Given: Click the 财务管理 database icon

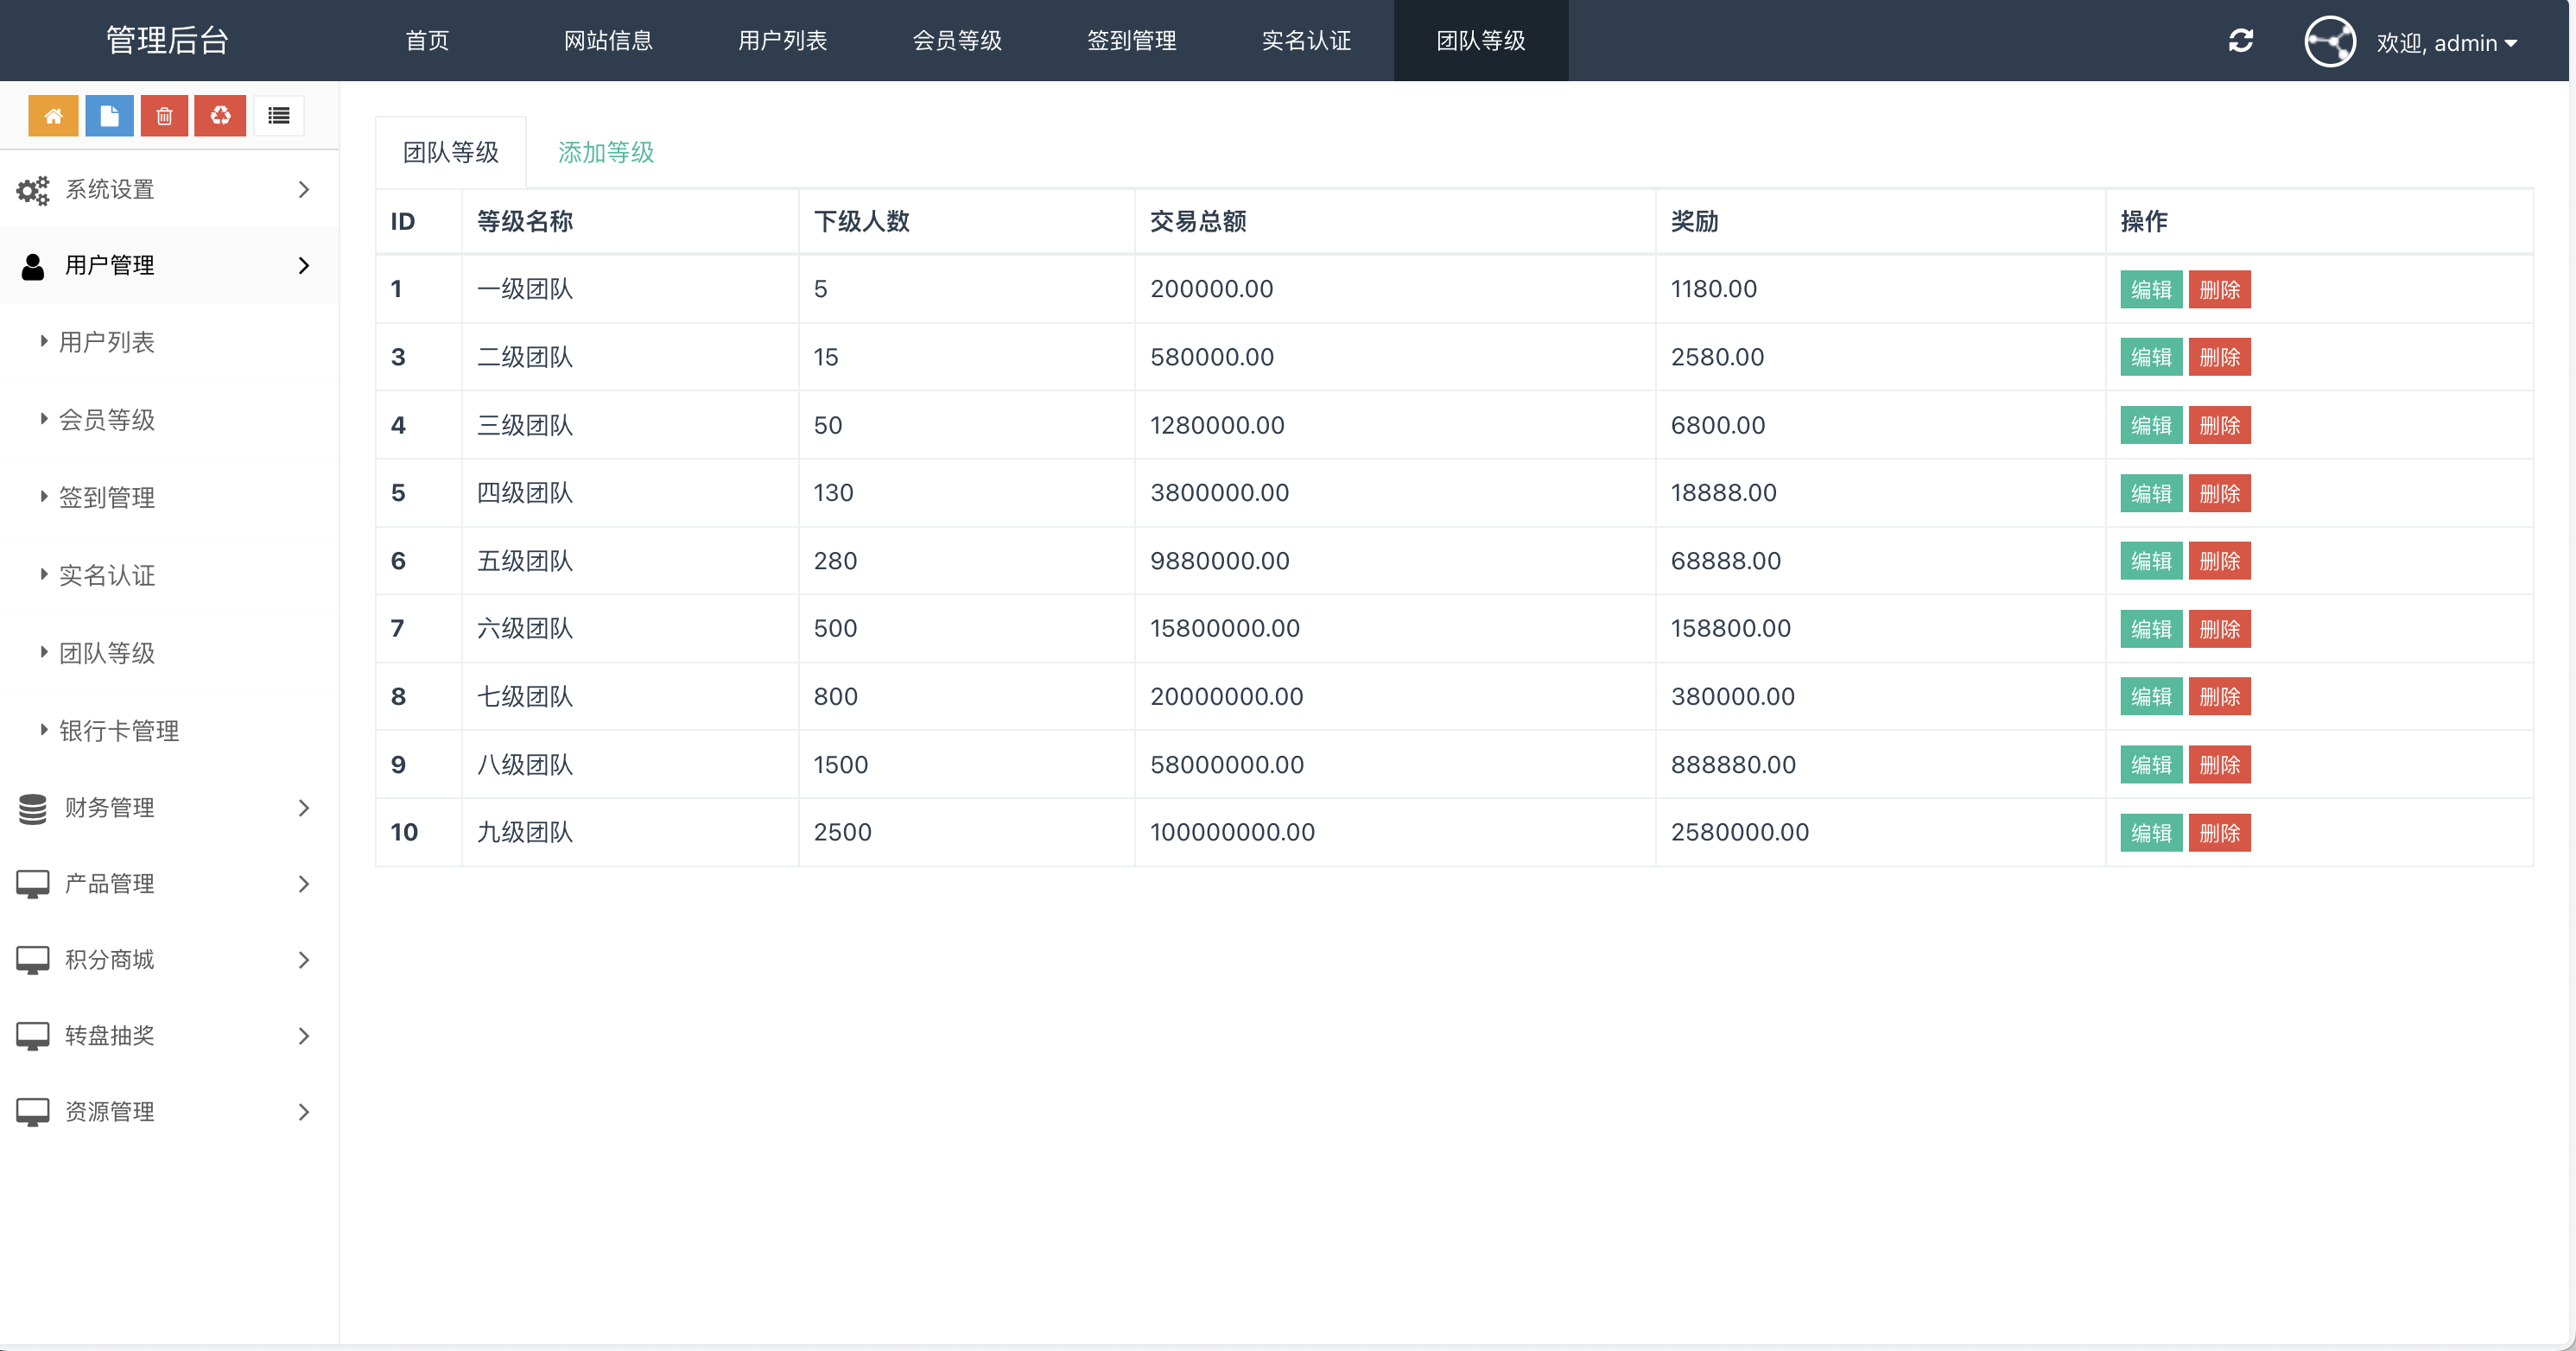Looking at the screenshot, I should point(33,808).
